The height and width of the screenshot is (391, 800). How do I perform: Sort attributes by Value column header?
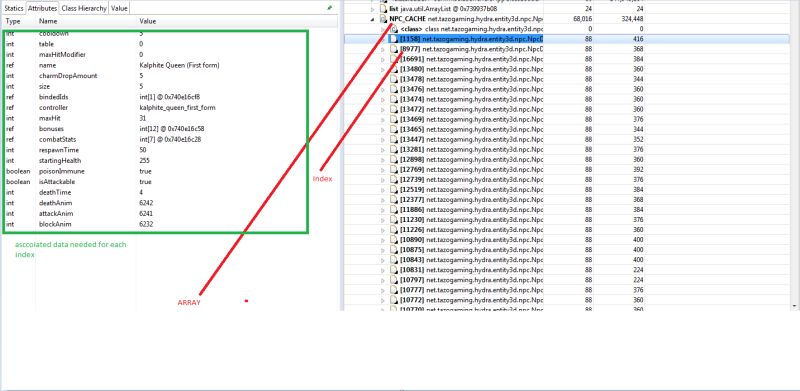click(148, 21)
